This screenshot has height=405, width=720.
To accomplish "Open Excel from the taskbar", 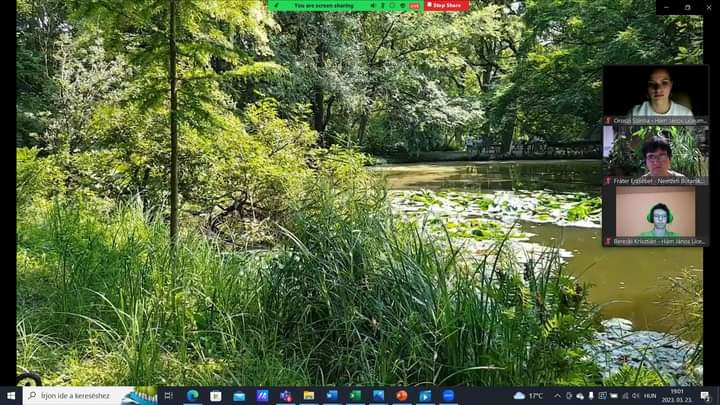I will (x=355, y=396).
